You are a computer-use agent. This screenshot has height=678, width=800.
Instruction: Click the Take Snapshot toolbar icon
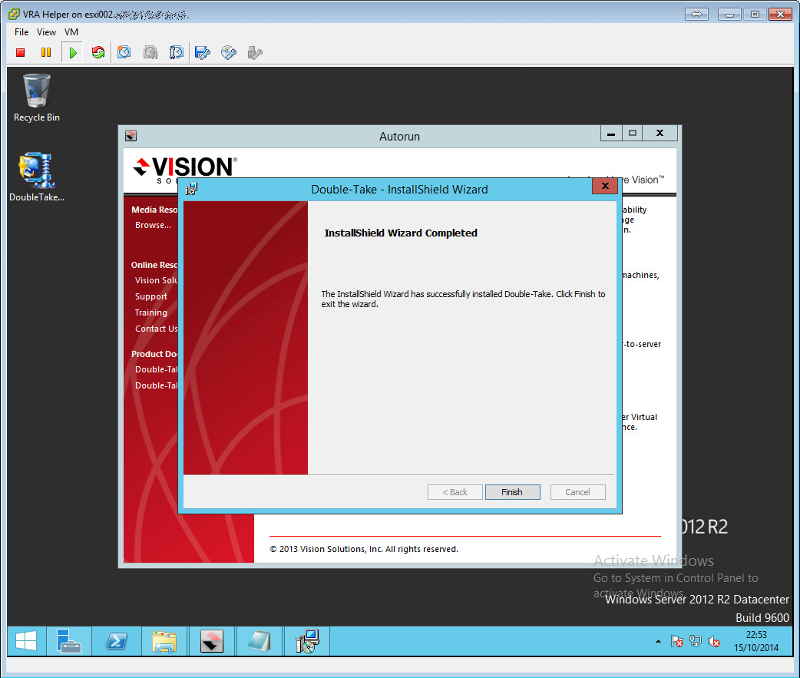124,53
